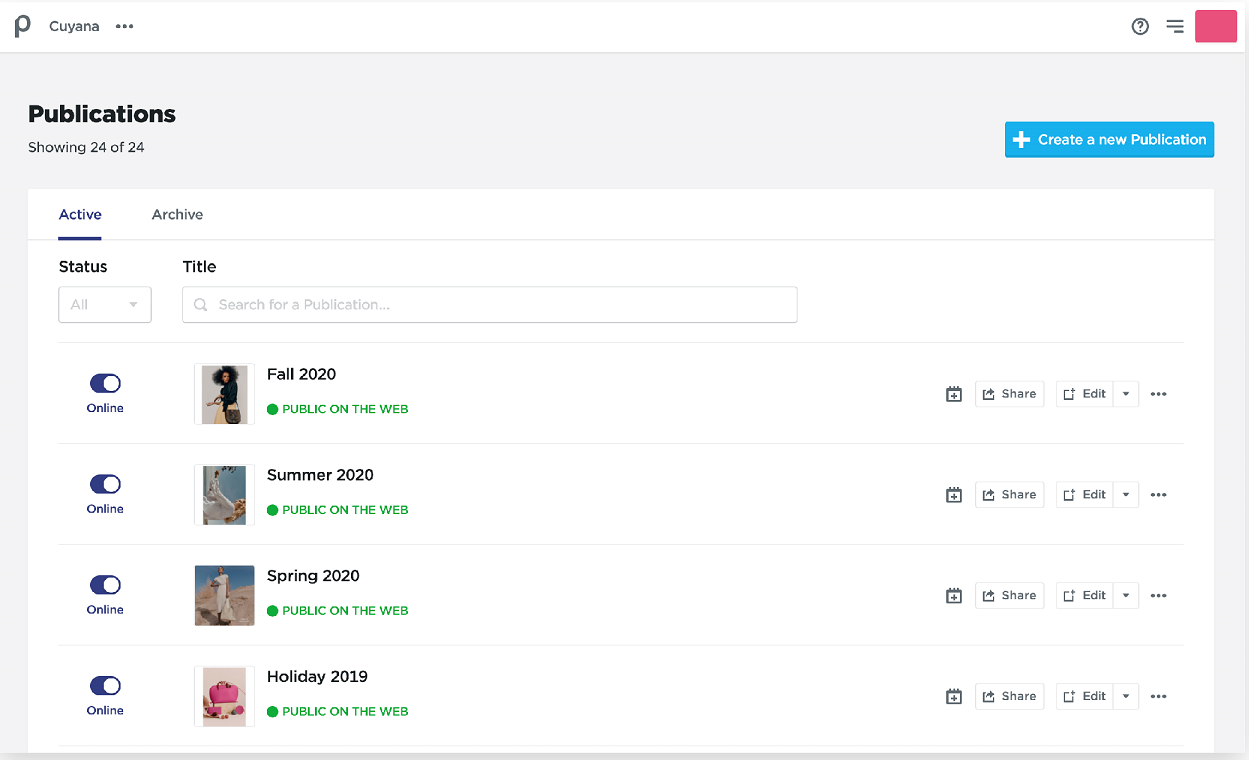Open the help question mark icon
The width and height of the screenshot is (1249, 760).
point(1140,27)
